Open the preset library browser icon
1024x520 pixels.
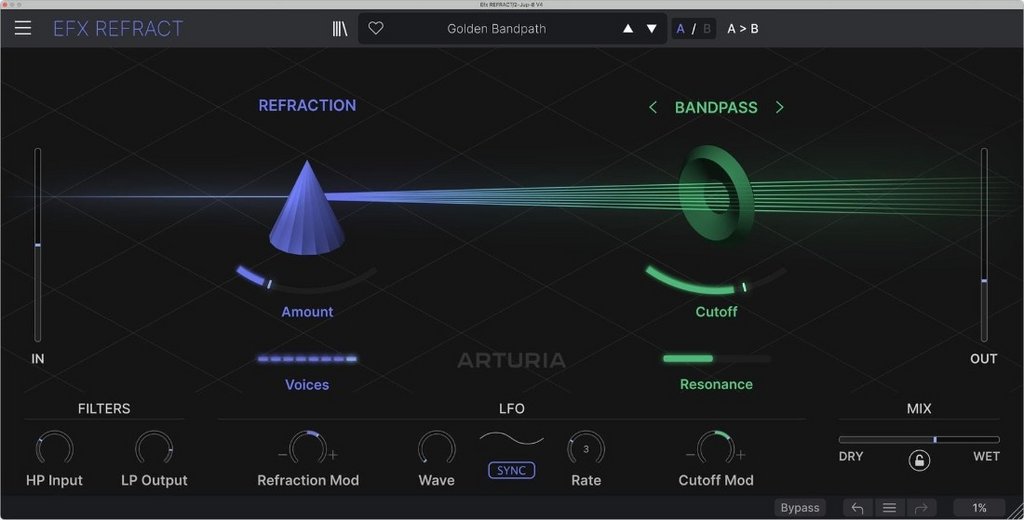(x=340, y=28)
